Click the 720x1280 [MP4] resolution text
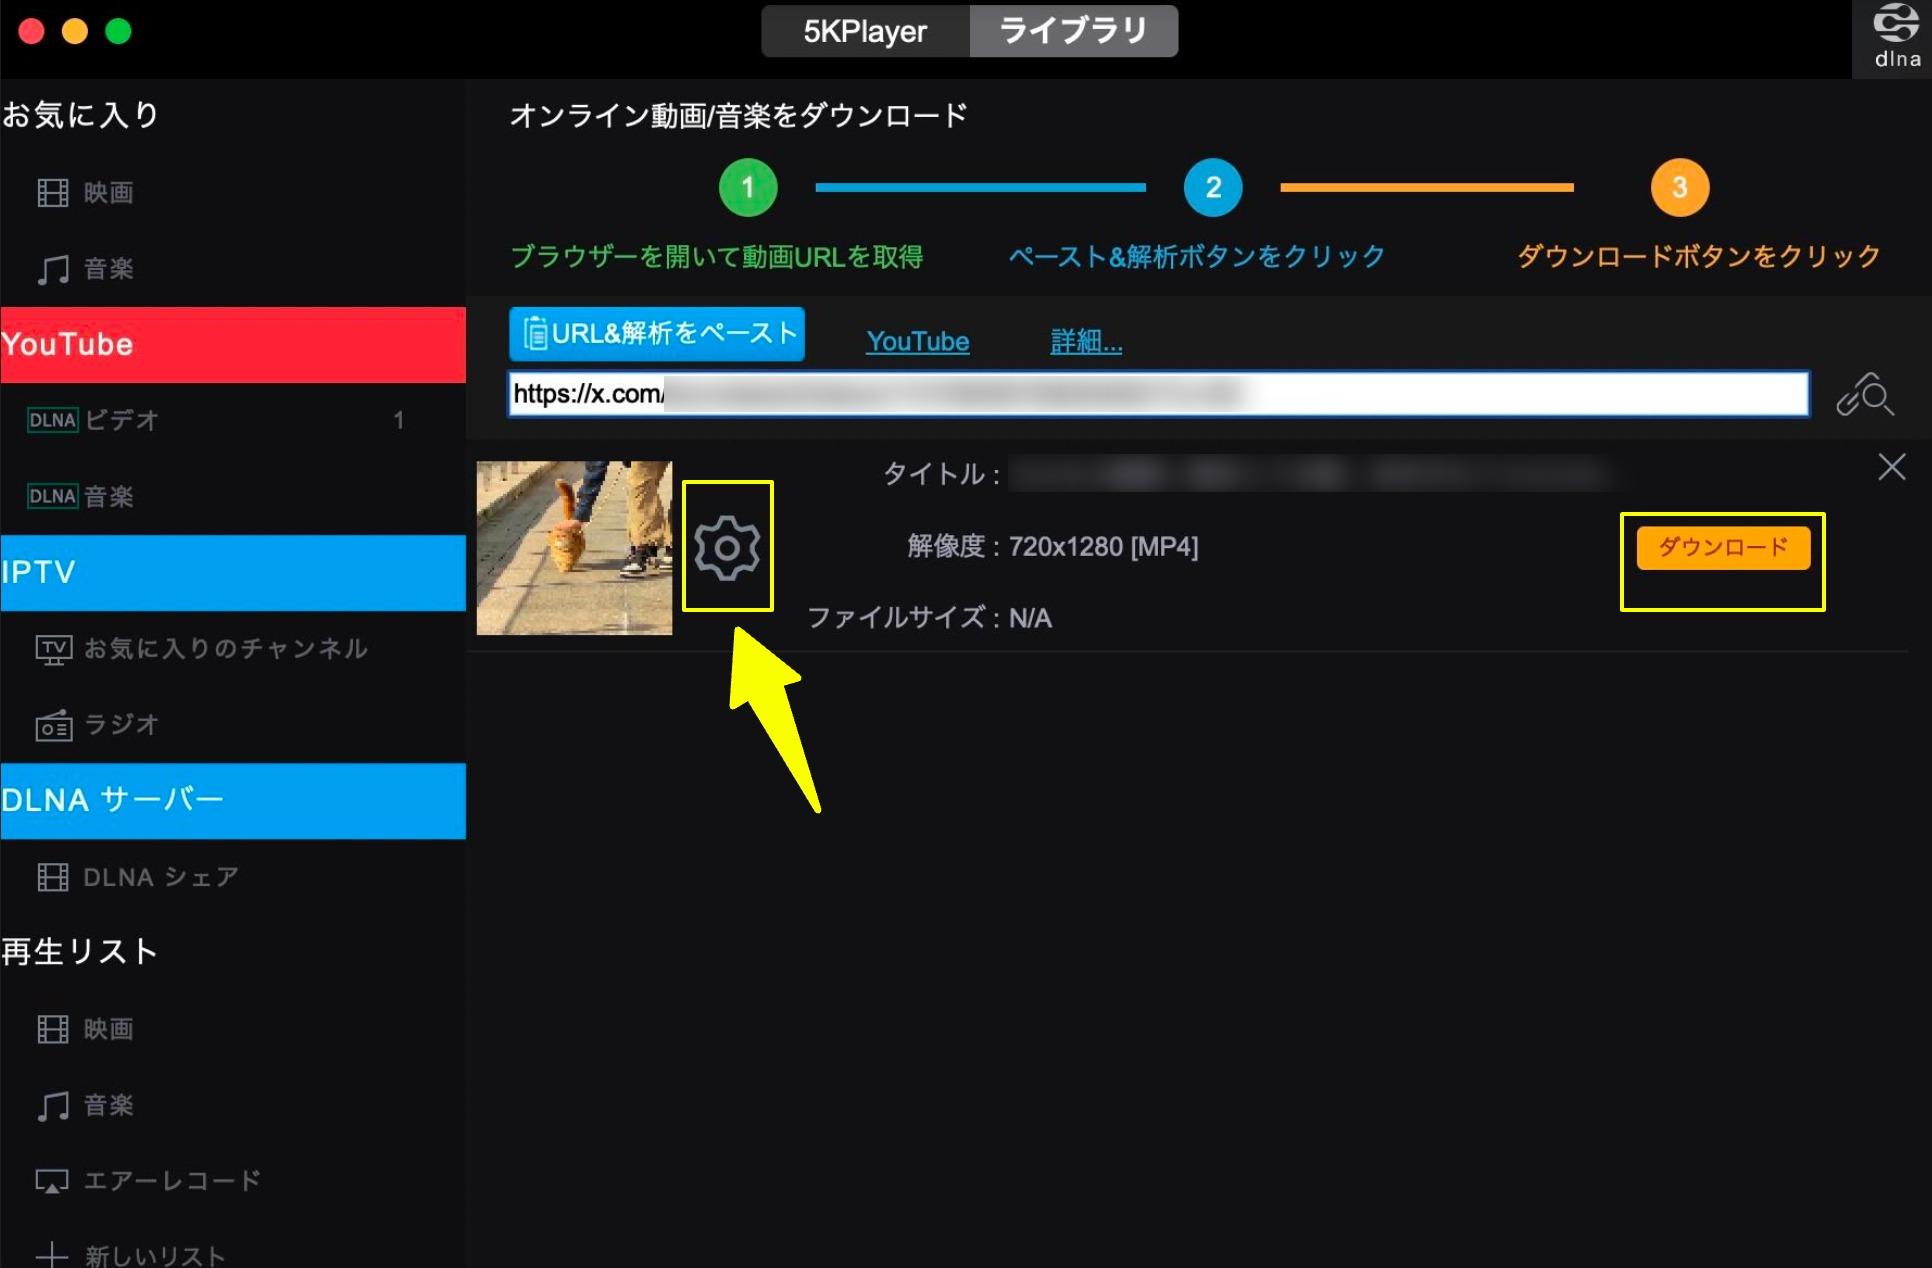 coord(1103,547)
